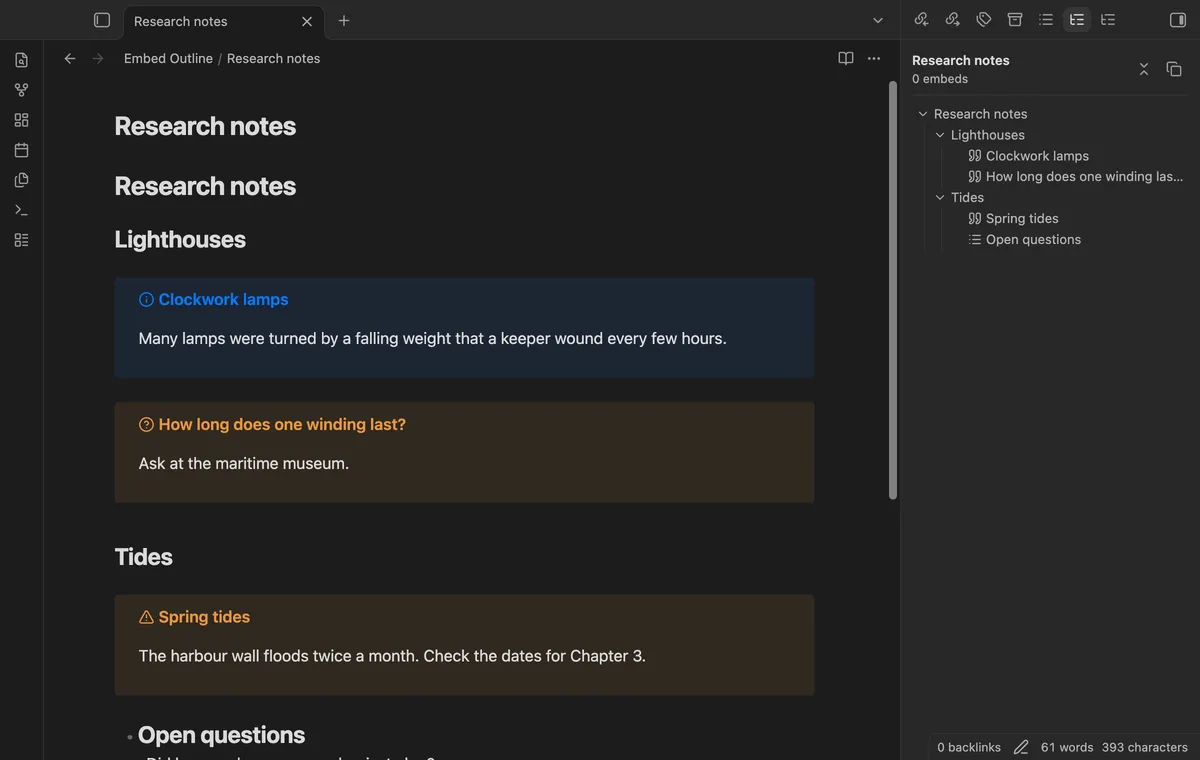The image size is (1200, 760).
Task: Click text Ask at the maritime museum
Action: tap(244, 464)
